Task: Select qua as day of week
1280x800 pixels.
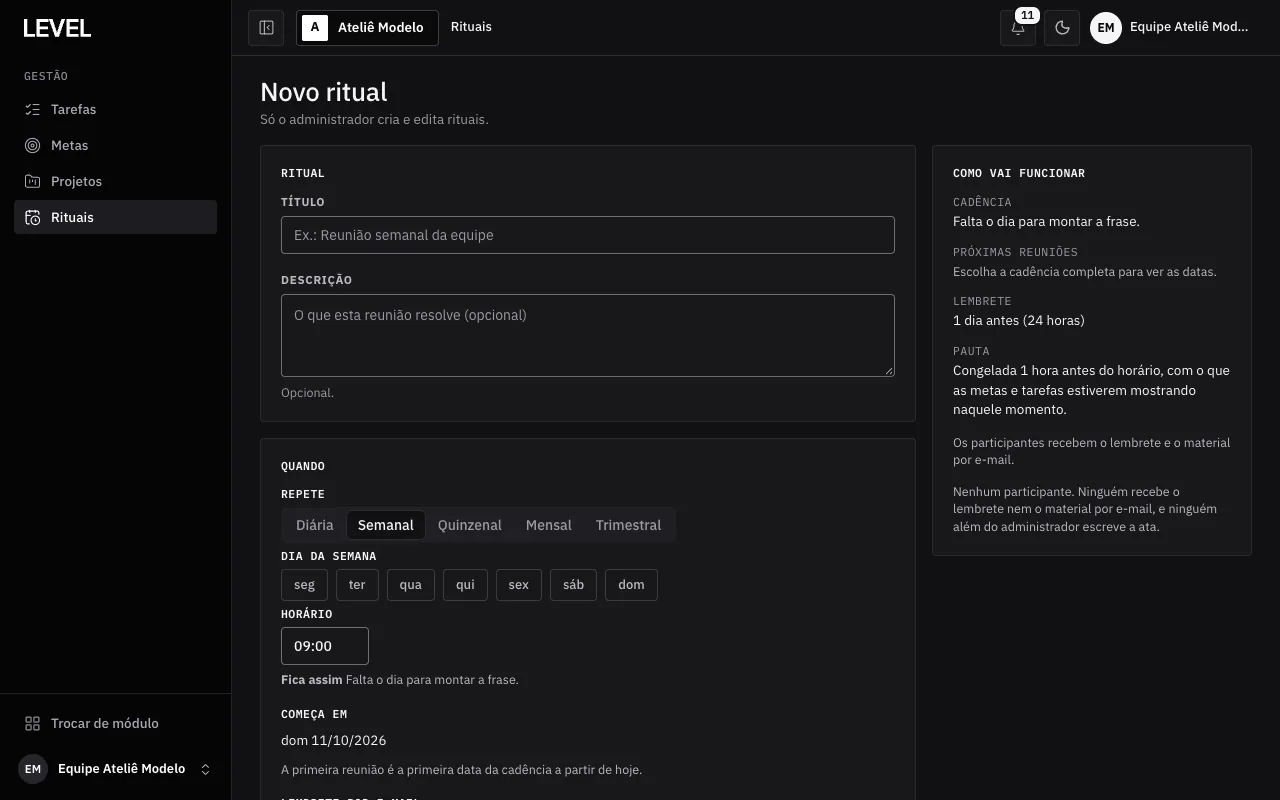Action: (411, 585)
